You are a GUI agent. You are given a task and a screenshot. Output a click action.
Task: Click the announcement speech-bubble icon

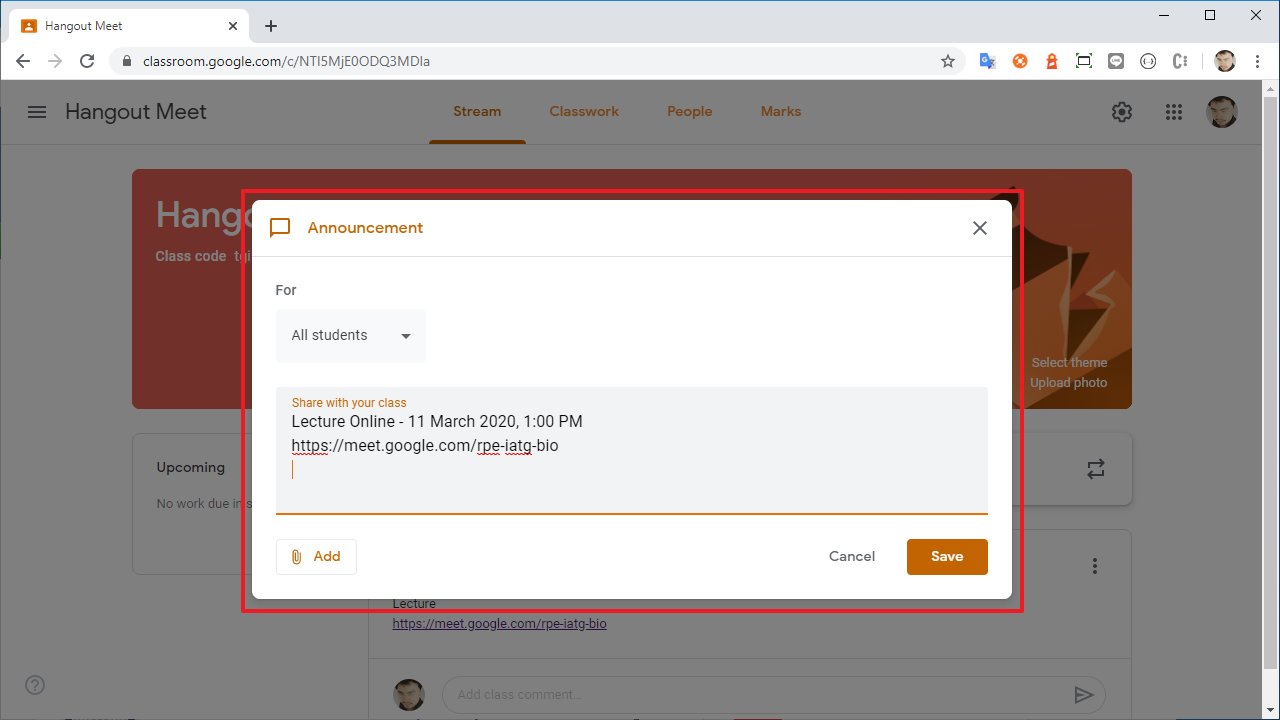(x=280, y=228)
